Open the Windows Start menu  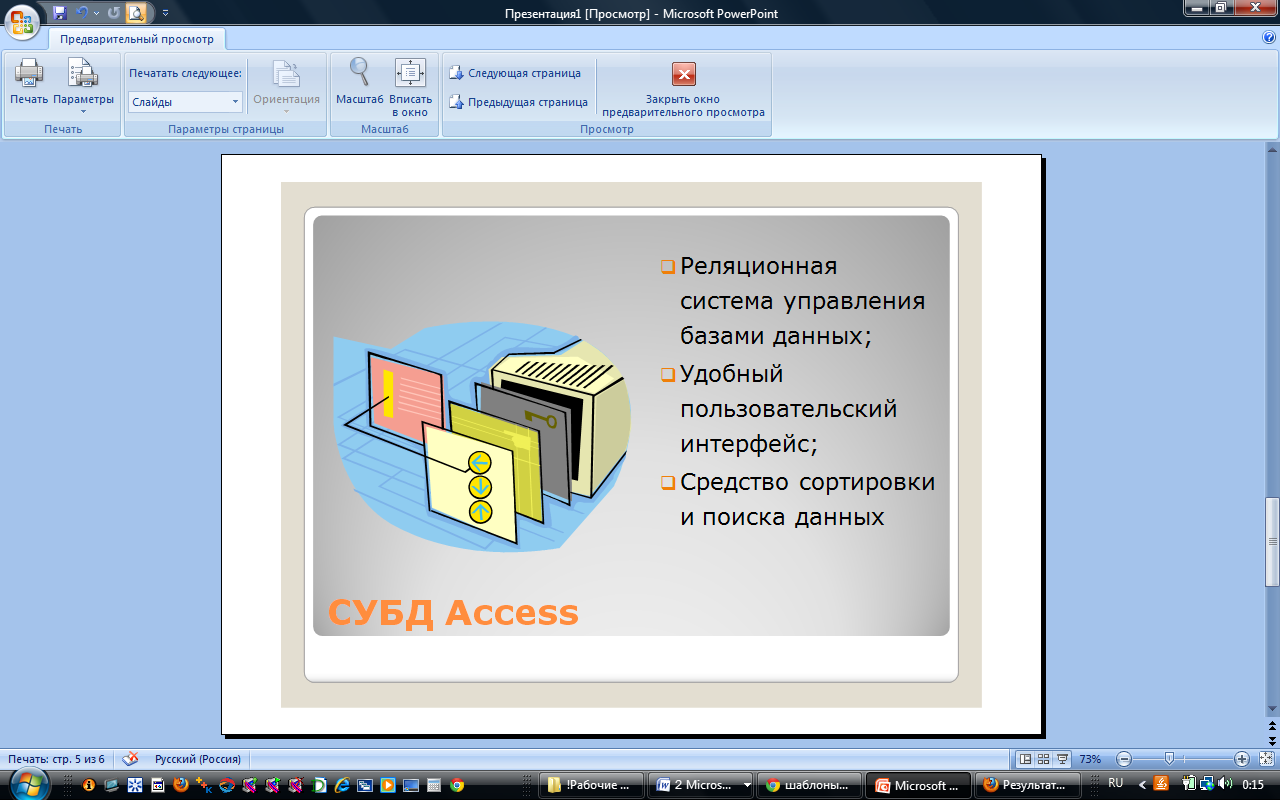31,784
